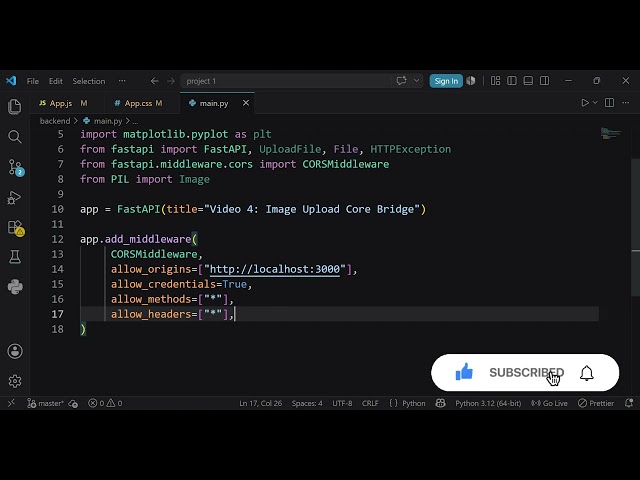Run the Python file with play button
Image resolution: width=640 pixels, height=480 pixels.
point(585,103)
